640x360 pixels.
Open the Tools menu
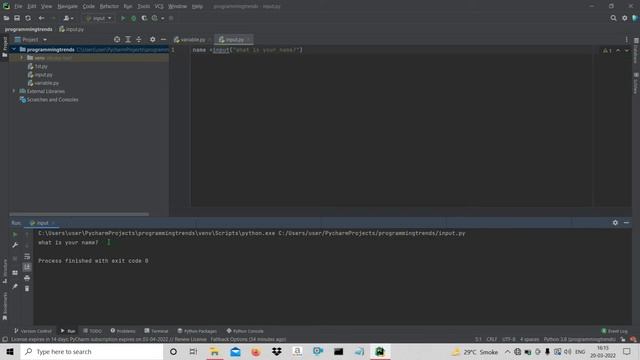point(143,7)
